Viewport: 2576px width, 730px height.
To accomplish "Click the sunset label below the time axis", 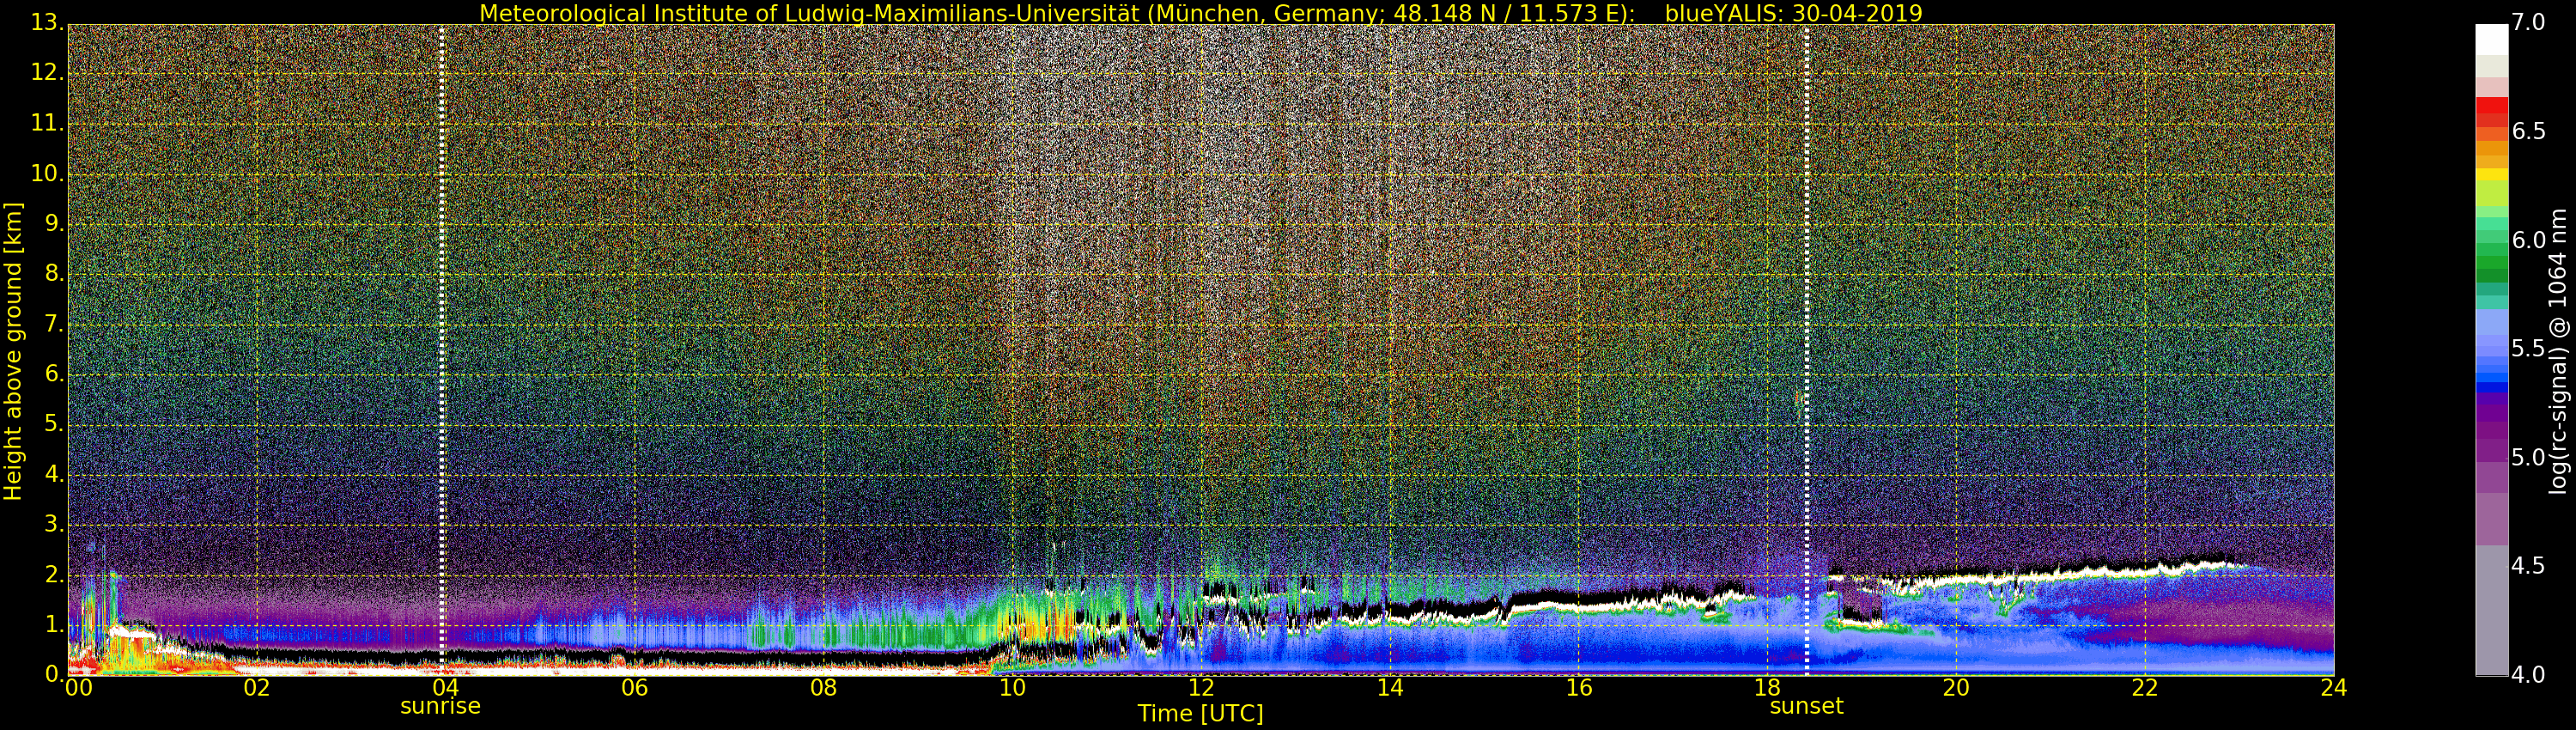I will [x=1806, y=706].
